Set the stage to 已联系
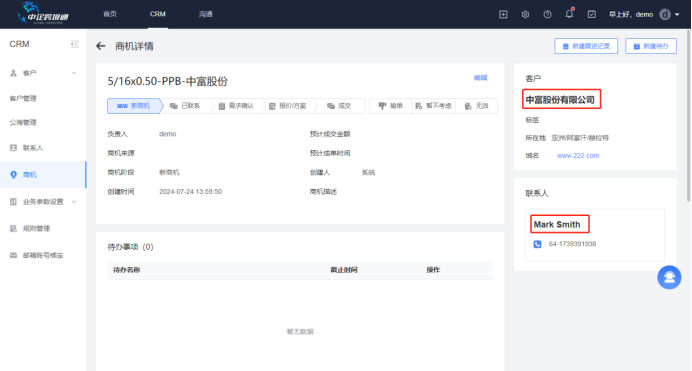This screenshot has width=692, height=371. (185, 106)
